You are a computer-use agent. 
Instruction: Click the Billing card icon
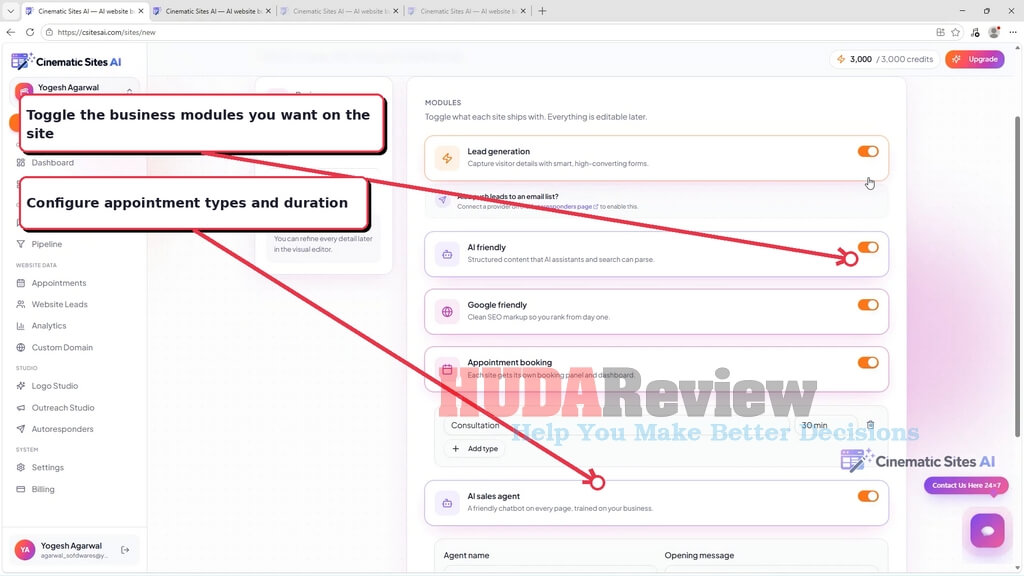click(21, 489)
